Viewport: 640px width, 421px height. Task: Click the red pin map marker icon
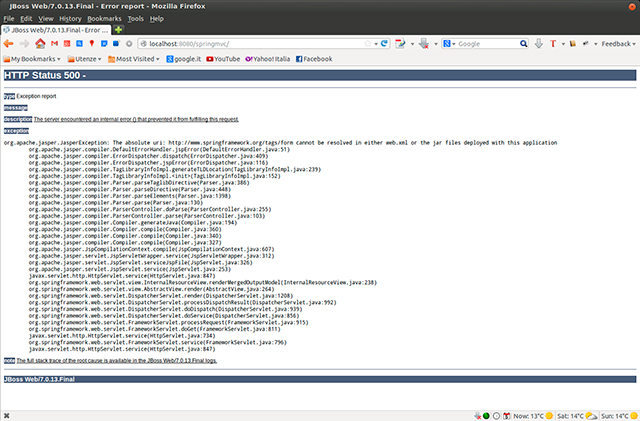(92, 43)
